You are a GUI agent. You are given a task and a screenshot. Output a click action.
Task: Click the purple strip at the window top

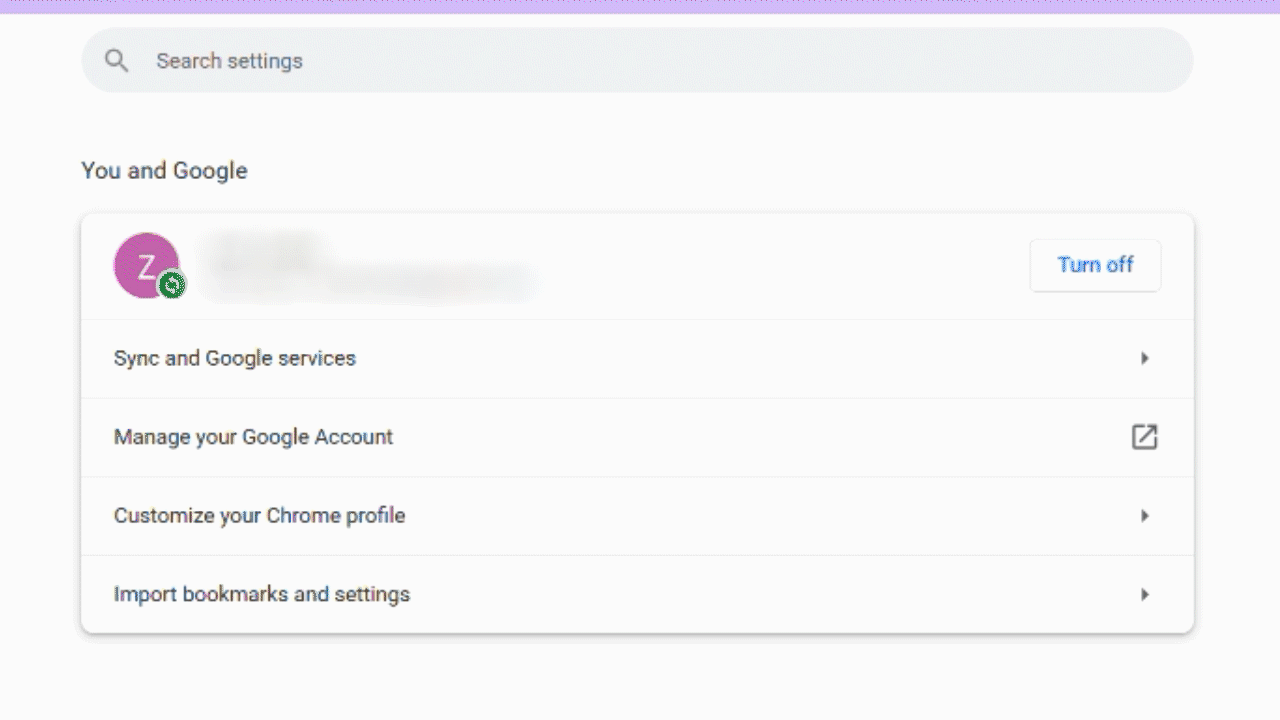(x=640, y=6)
